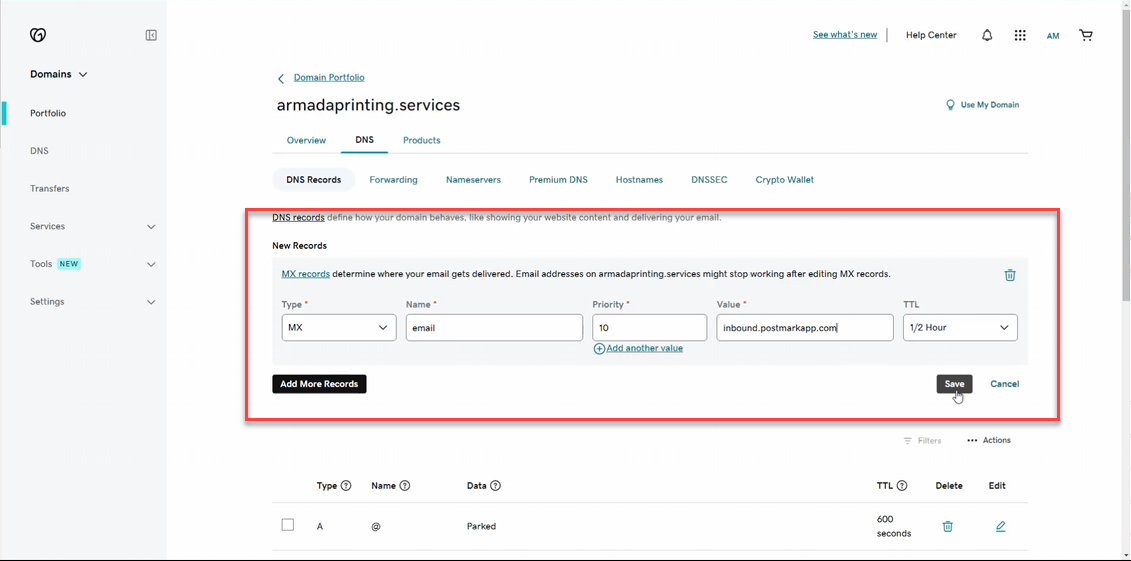Select the DNS tab

point(365,140)
